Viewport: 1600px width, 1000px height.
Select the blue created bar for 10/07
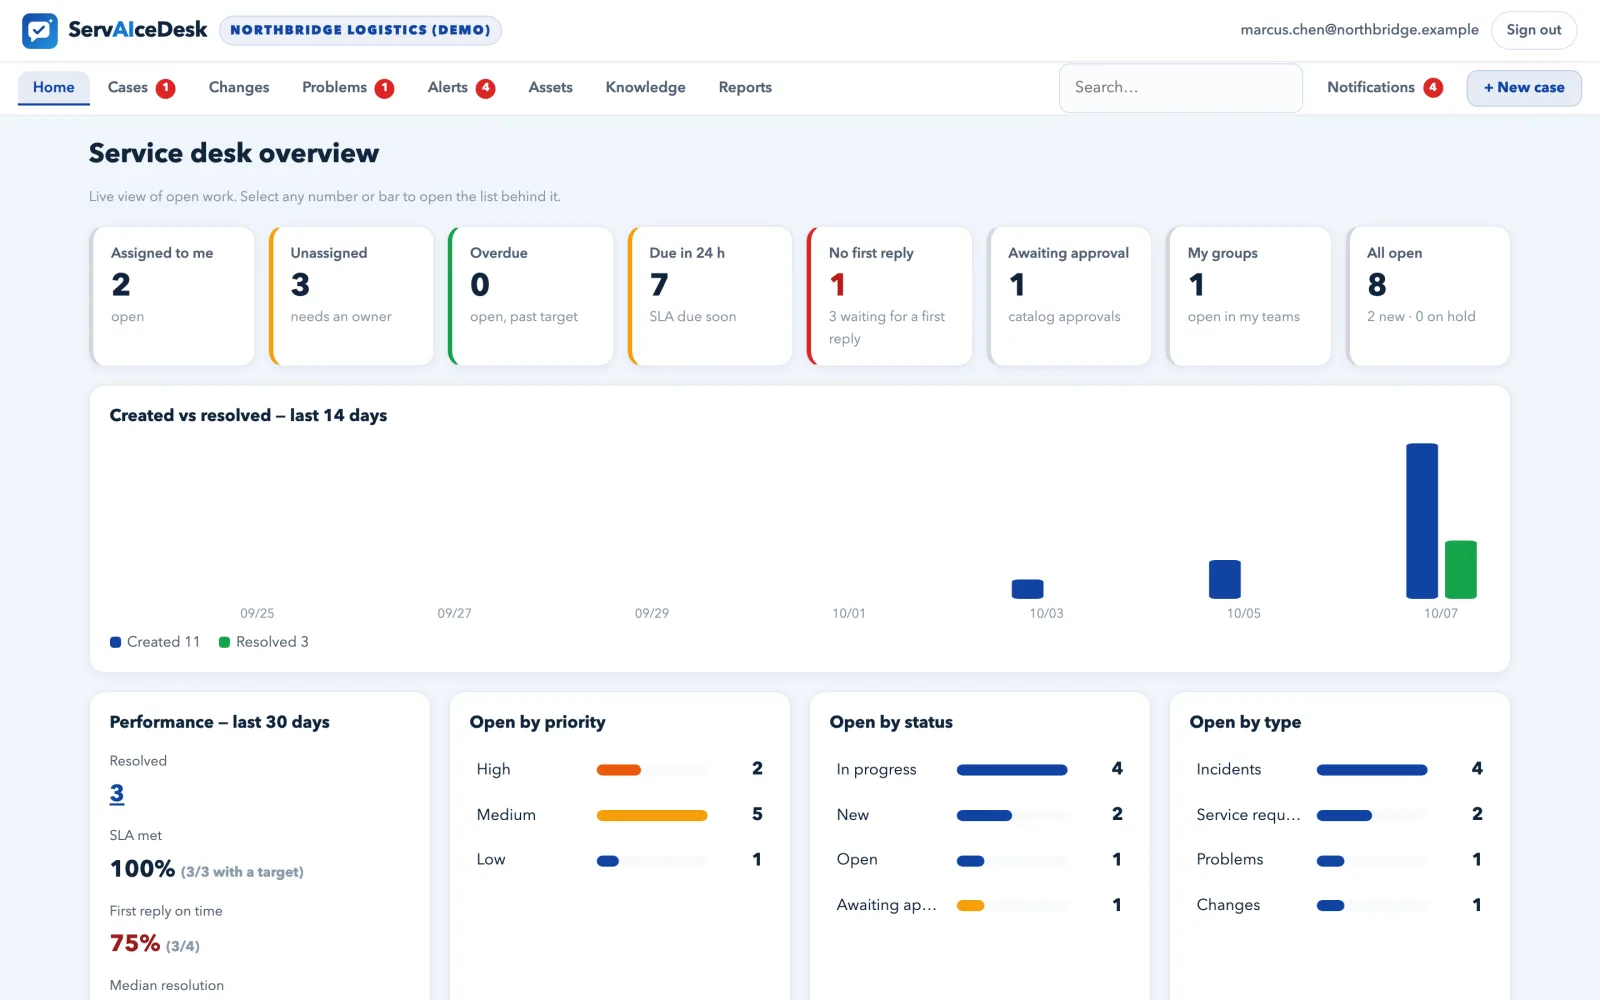click(1422, 521)
